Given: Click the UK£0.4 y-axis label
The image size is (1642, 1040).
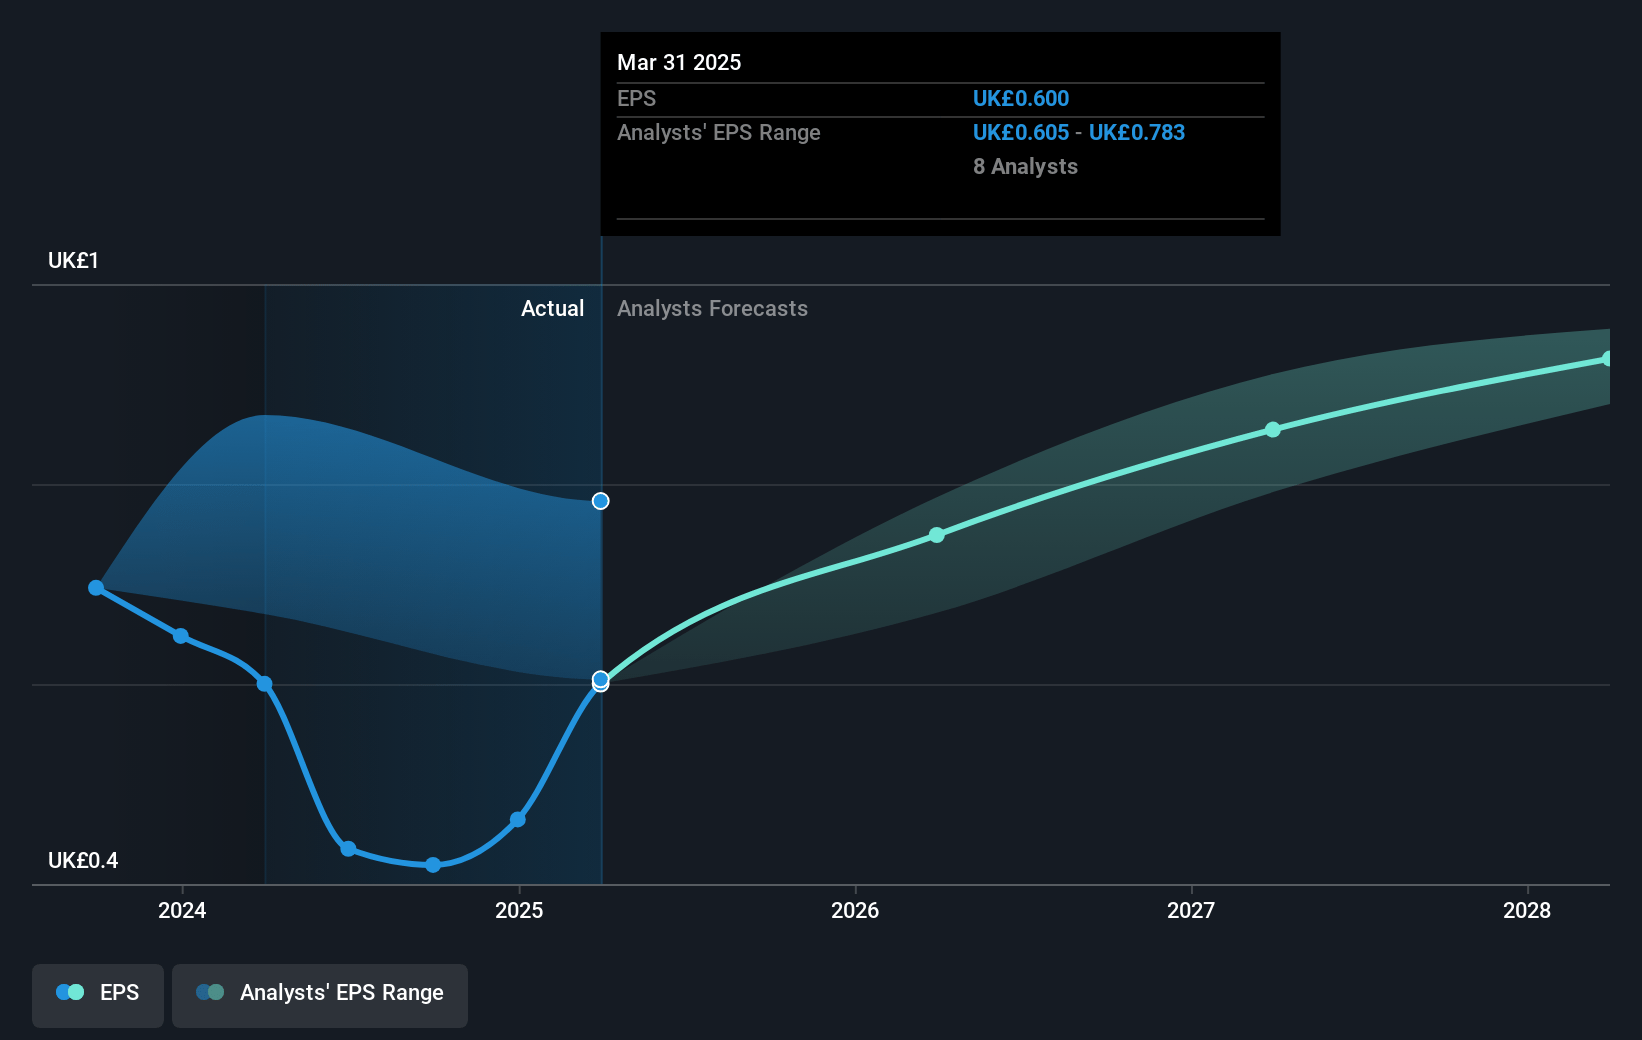Looking at the screenshot, I should (x=83, y=861).
